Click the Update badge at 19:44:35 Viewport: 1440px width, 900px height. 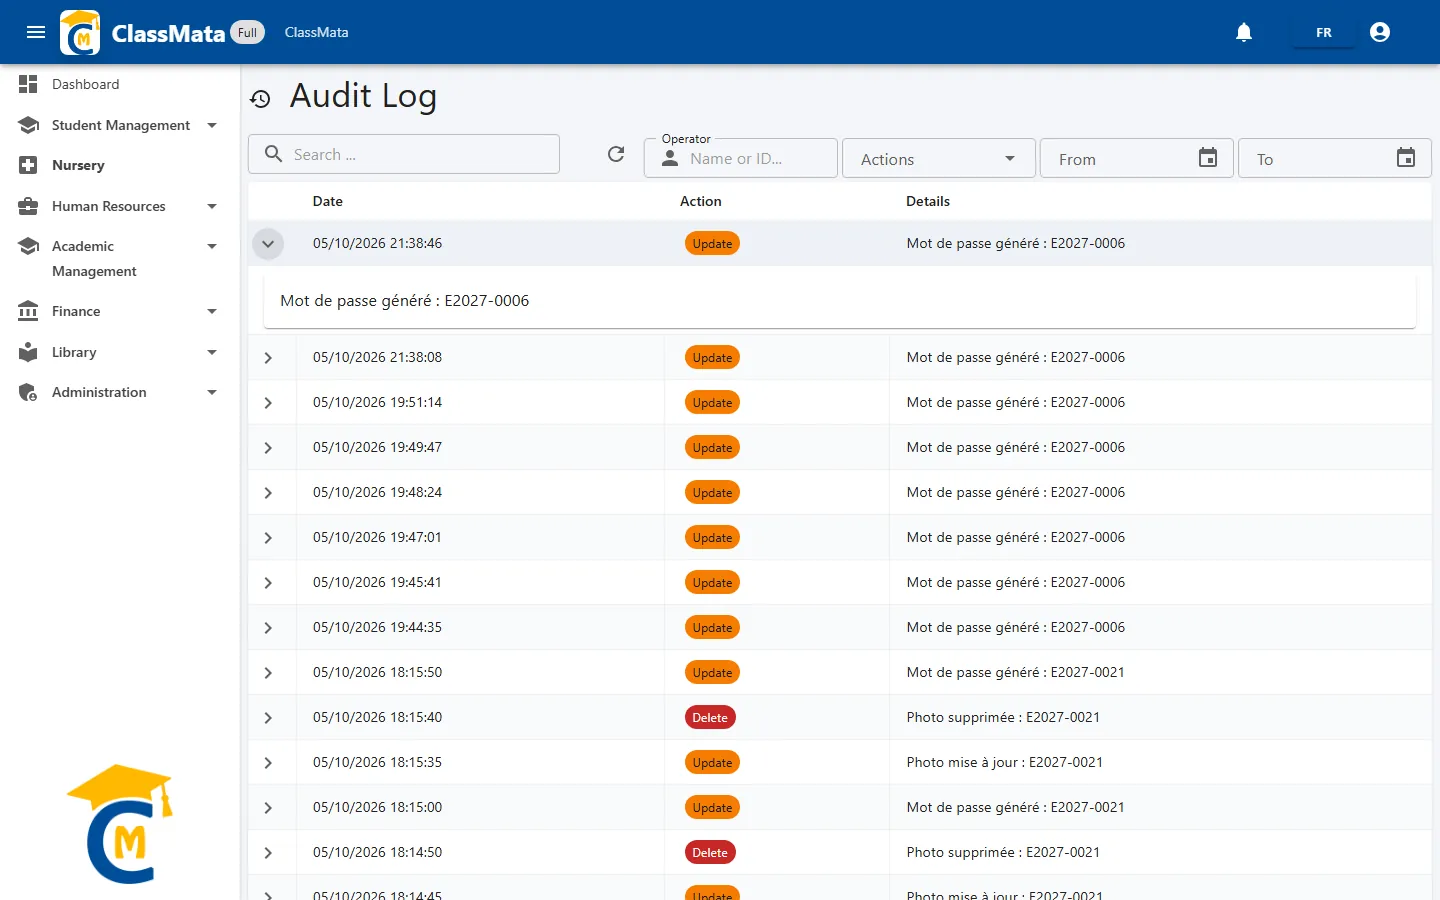(x=712, y=628)
